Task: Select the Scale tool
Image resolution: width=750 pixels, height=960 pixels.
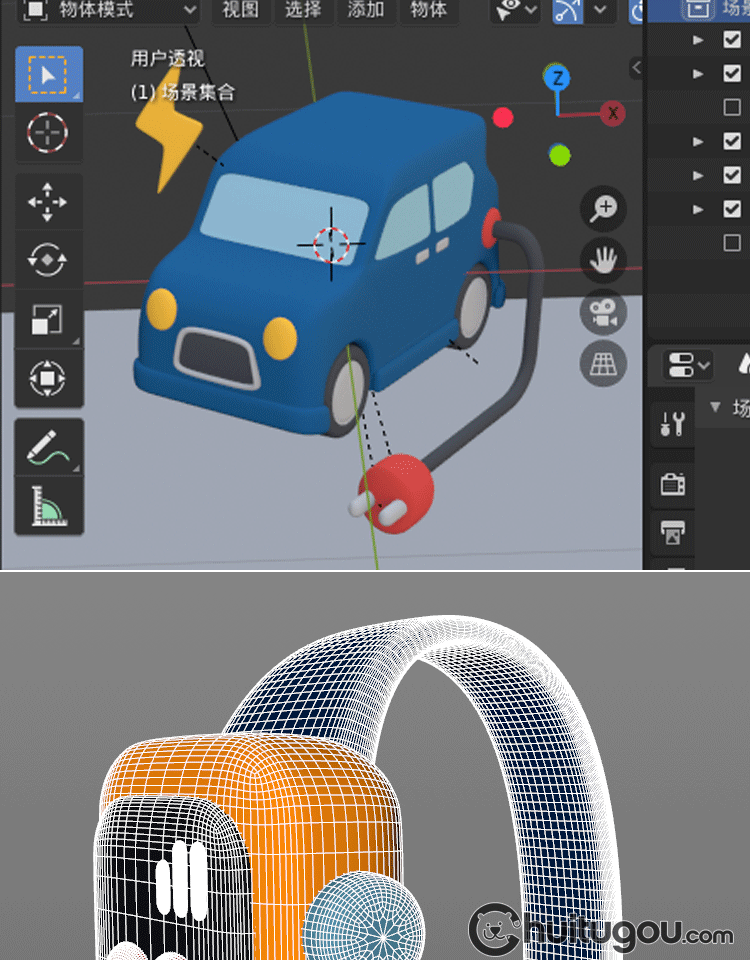Action: (x=48, y=319)
